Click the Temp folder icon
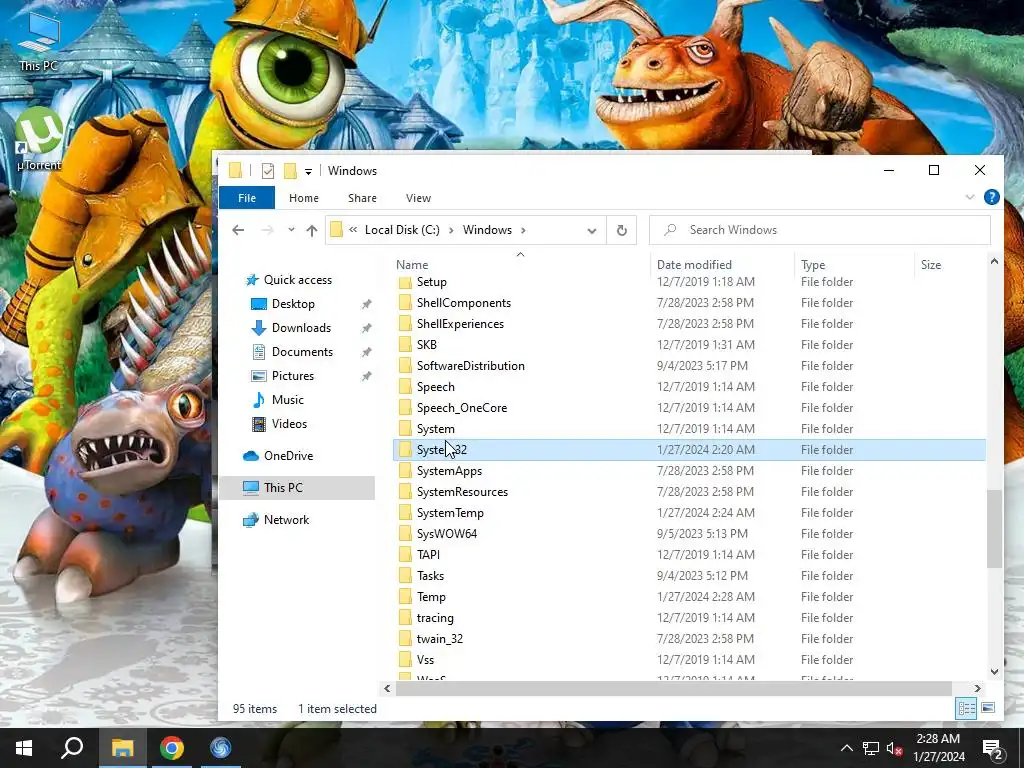The width and height of the screenshot is (1024, 768). 406,597
